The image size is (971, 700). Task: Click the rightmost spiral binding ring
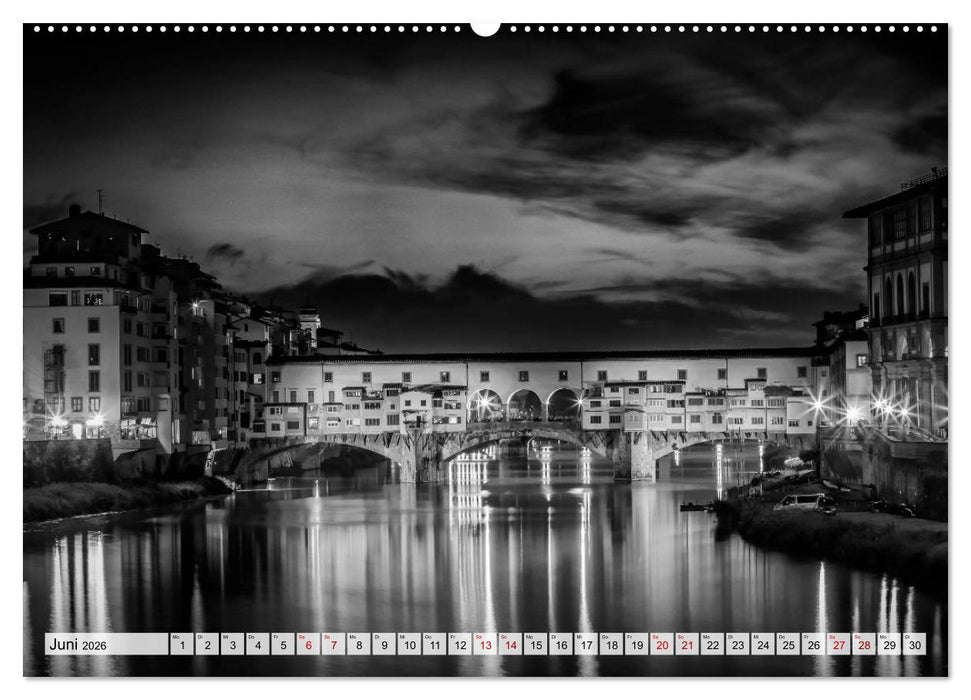click(x=936, y=31)
